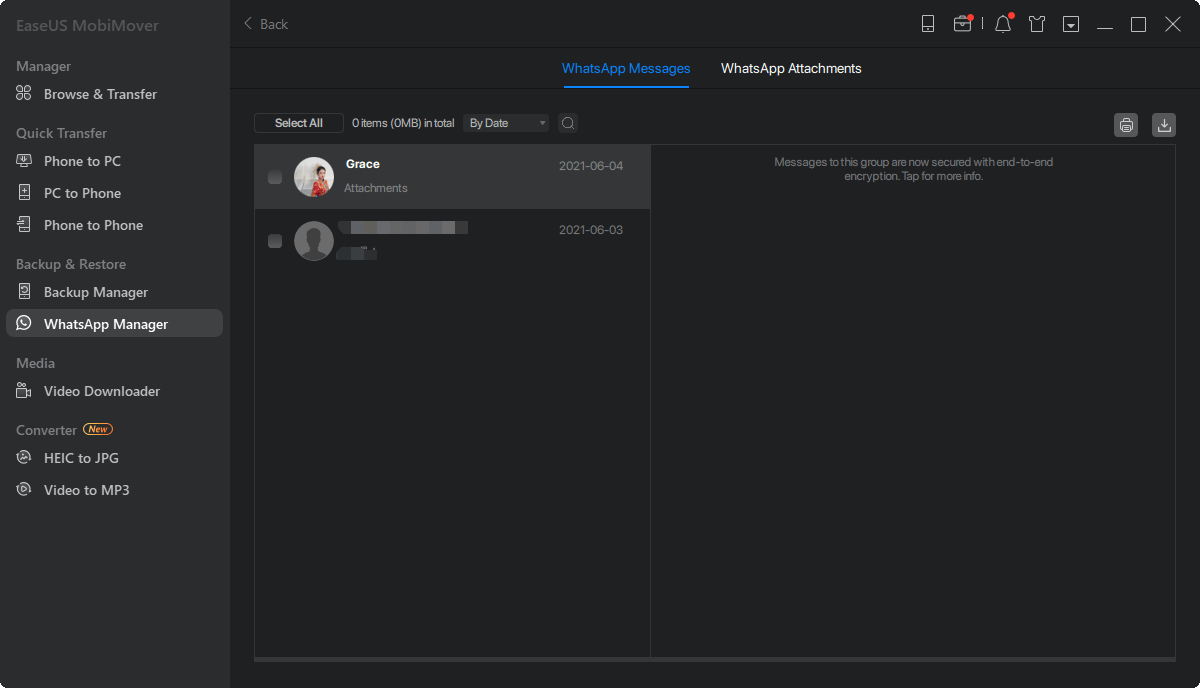Click the default avatar of the second chat

(x=314, y=241)
